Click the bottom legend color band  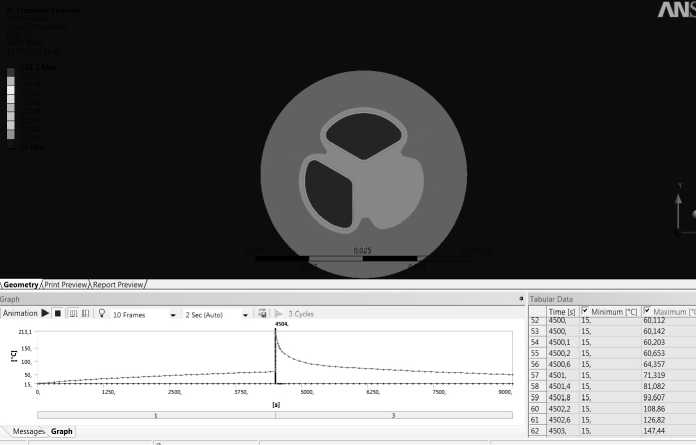click(x=11, y=134)
